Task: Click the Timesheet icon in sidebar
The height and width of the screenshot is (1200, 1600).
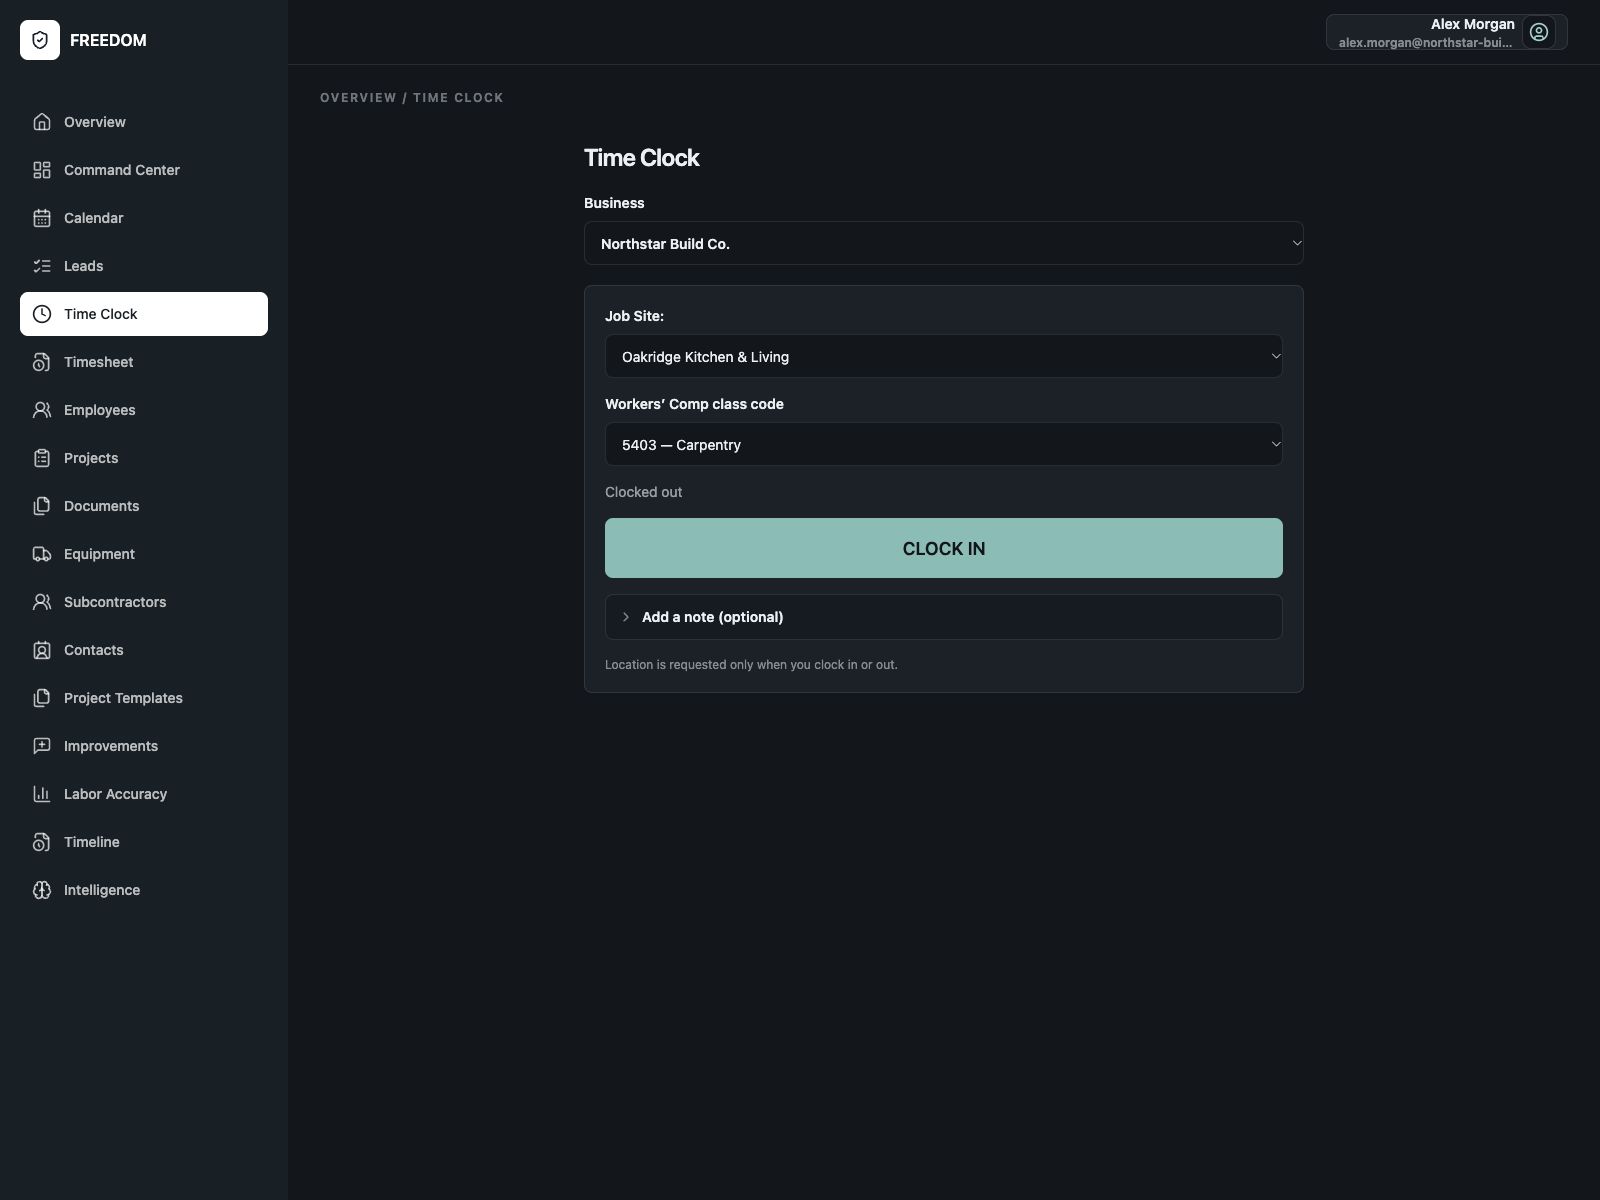Action: click(x=42, y=362)
